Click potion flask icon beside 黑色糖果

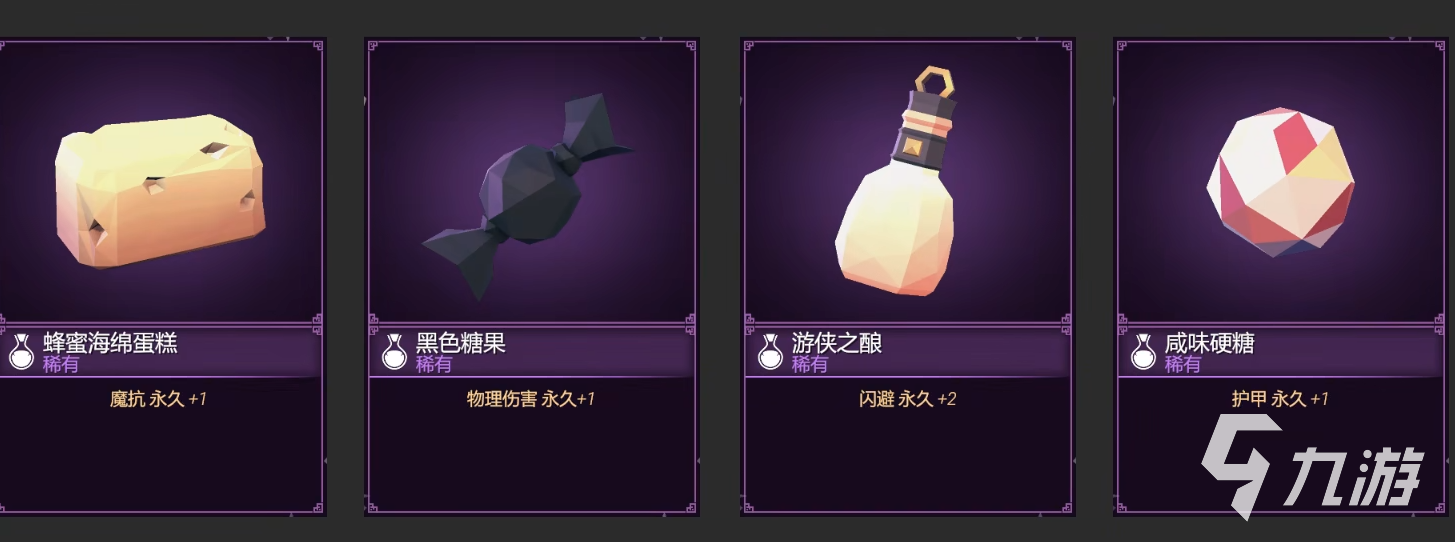pos(395,351)
